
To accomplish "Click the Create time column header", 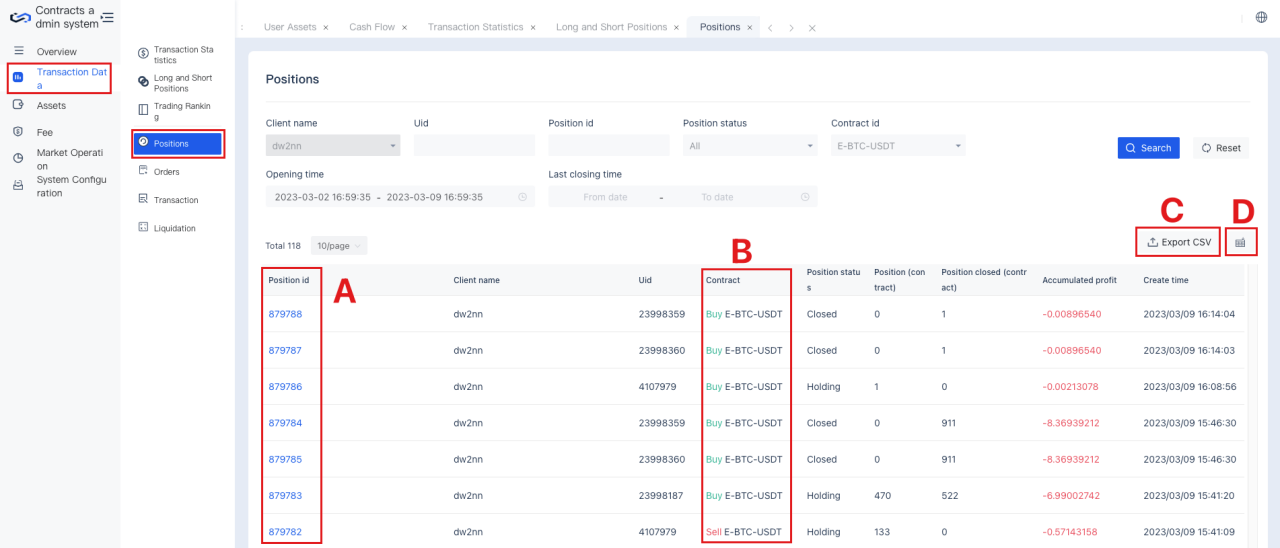I will point(1166,280).
